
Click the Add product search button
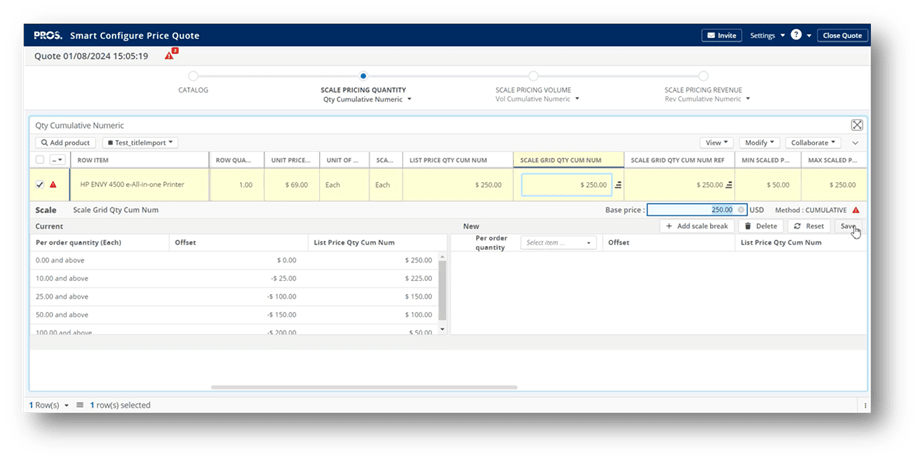pos(66,142)
